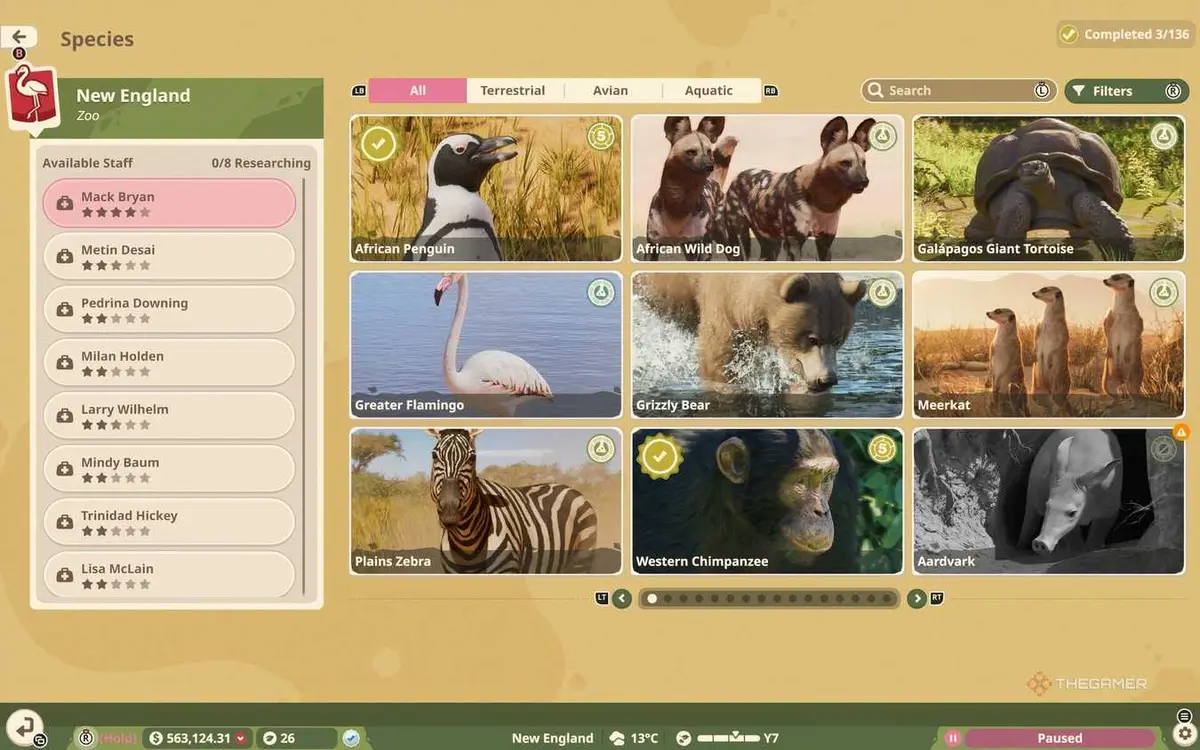
Task: Click Grizzly Bear research flask badge
Action: pos(882,292)
